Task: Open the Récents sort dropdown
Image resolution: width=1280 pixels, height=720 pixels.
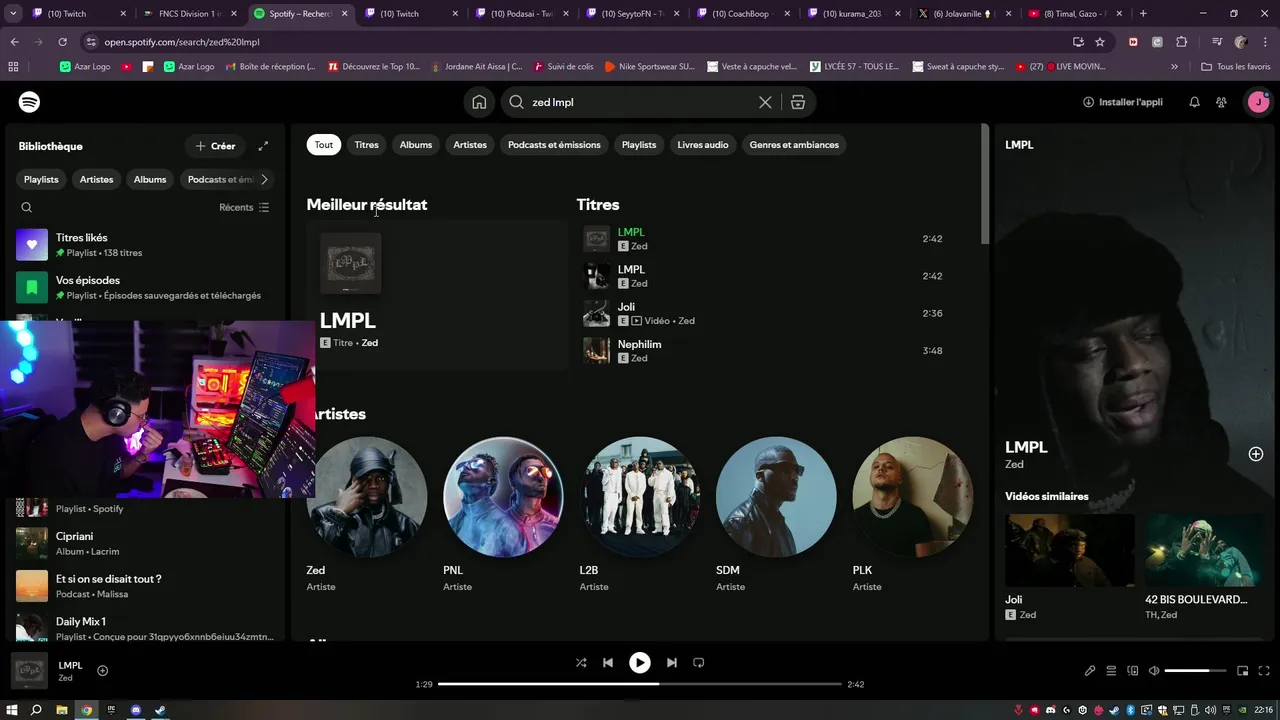Action: point(244,207)
